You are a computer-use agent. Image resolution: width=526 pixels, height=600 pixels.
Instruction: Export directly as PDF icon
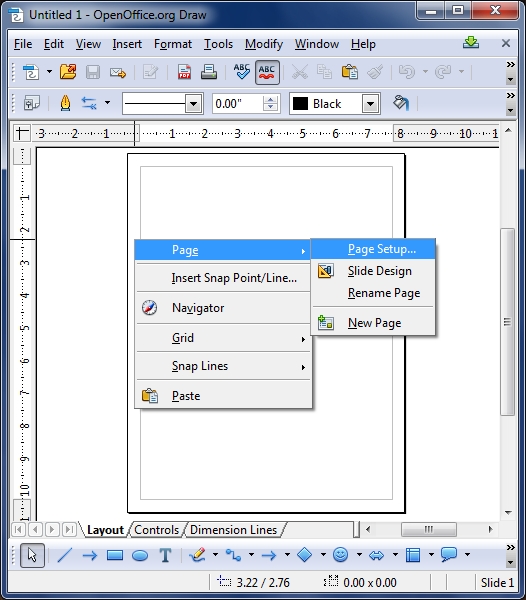(x=184, y=72)
